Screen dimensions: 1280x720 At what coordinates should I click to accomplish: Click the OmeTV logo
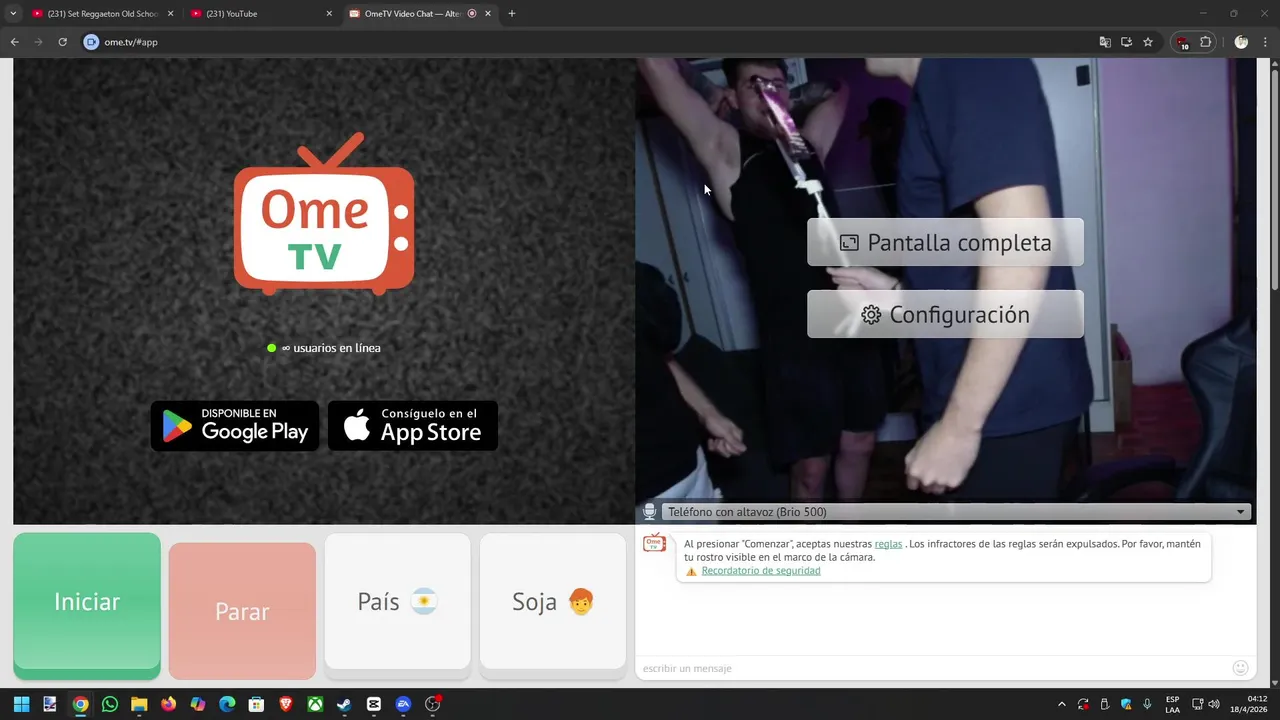pos(324,214)
